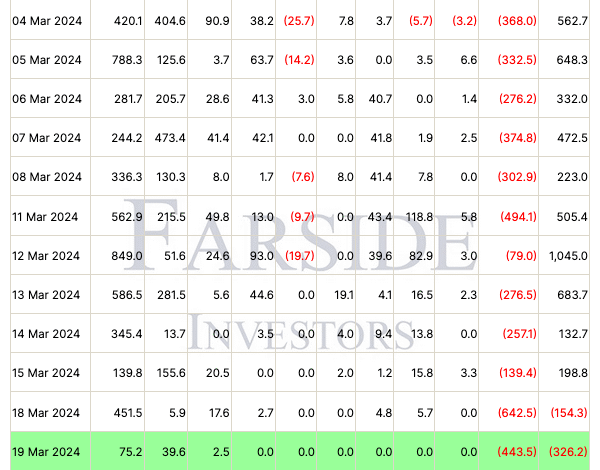The image size is (600, 470).
Task: Select total 505.4 in 11 Mar row
Action: click(572, 217)
